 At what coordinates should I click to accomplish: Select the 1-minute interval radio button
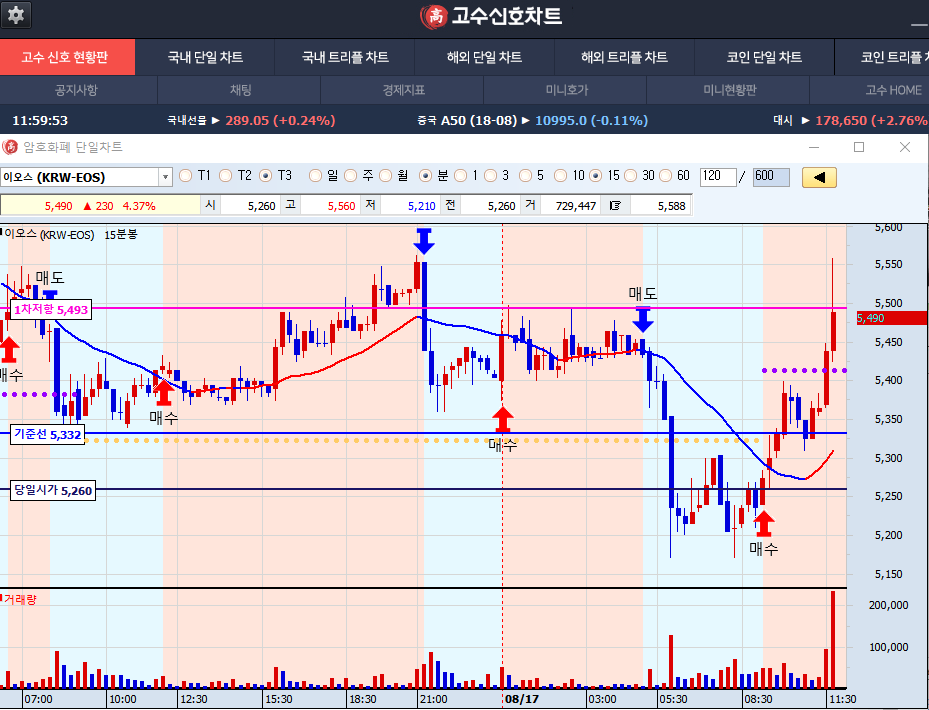click(460, 176)
